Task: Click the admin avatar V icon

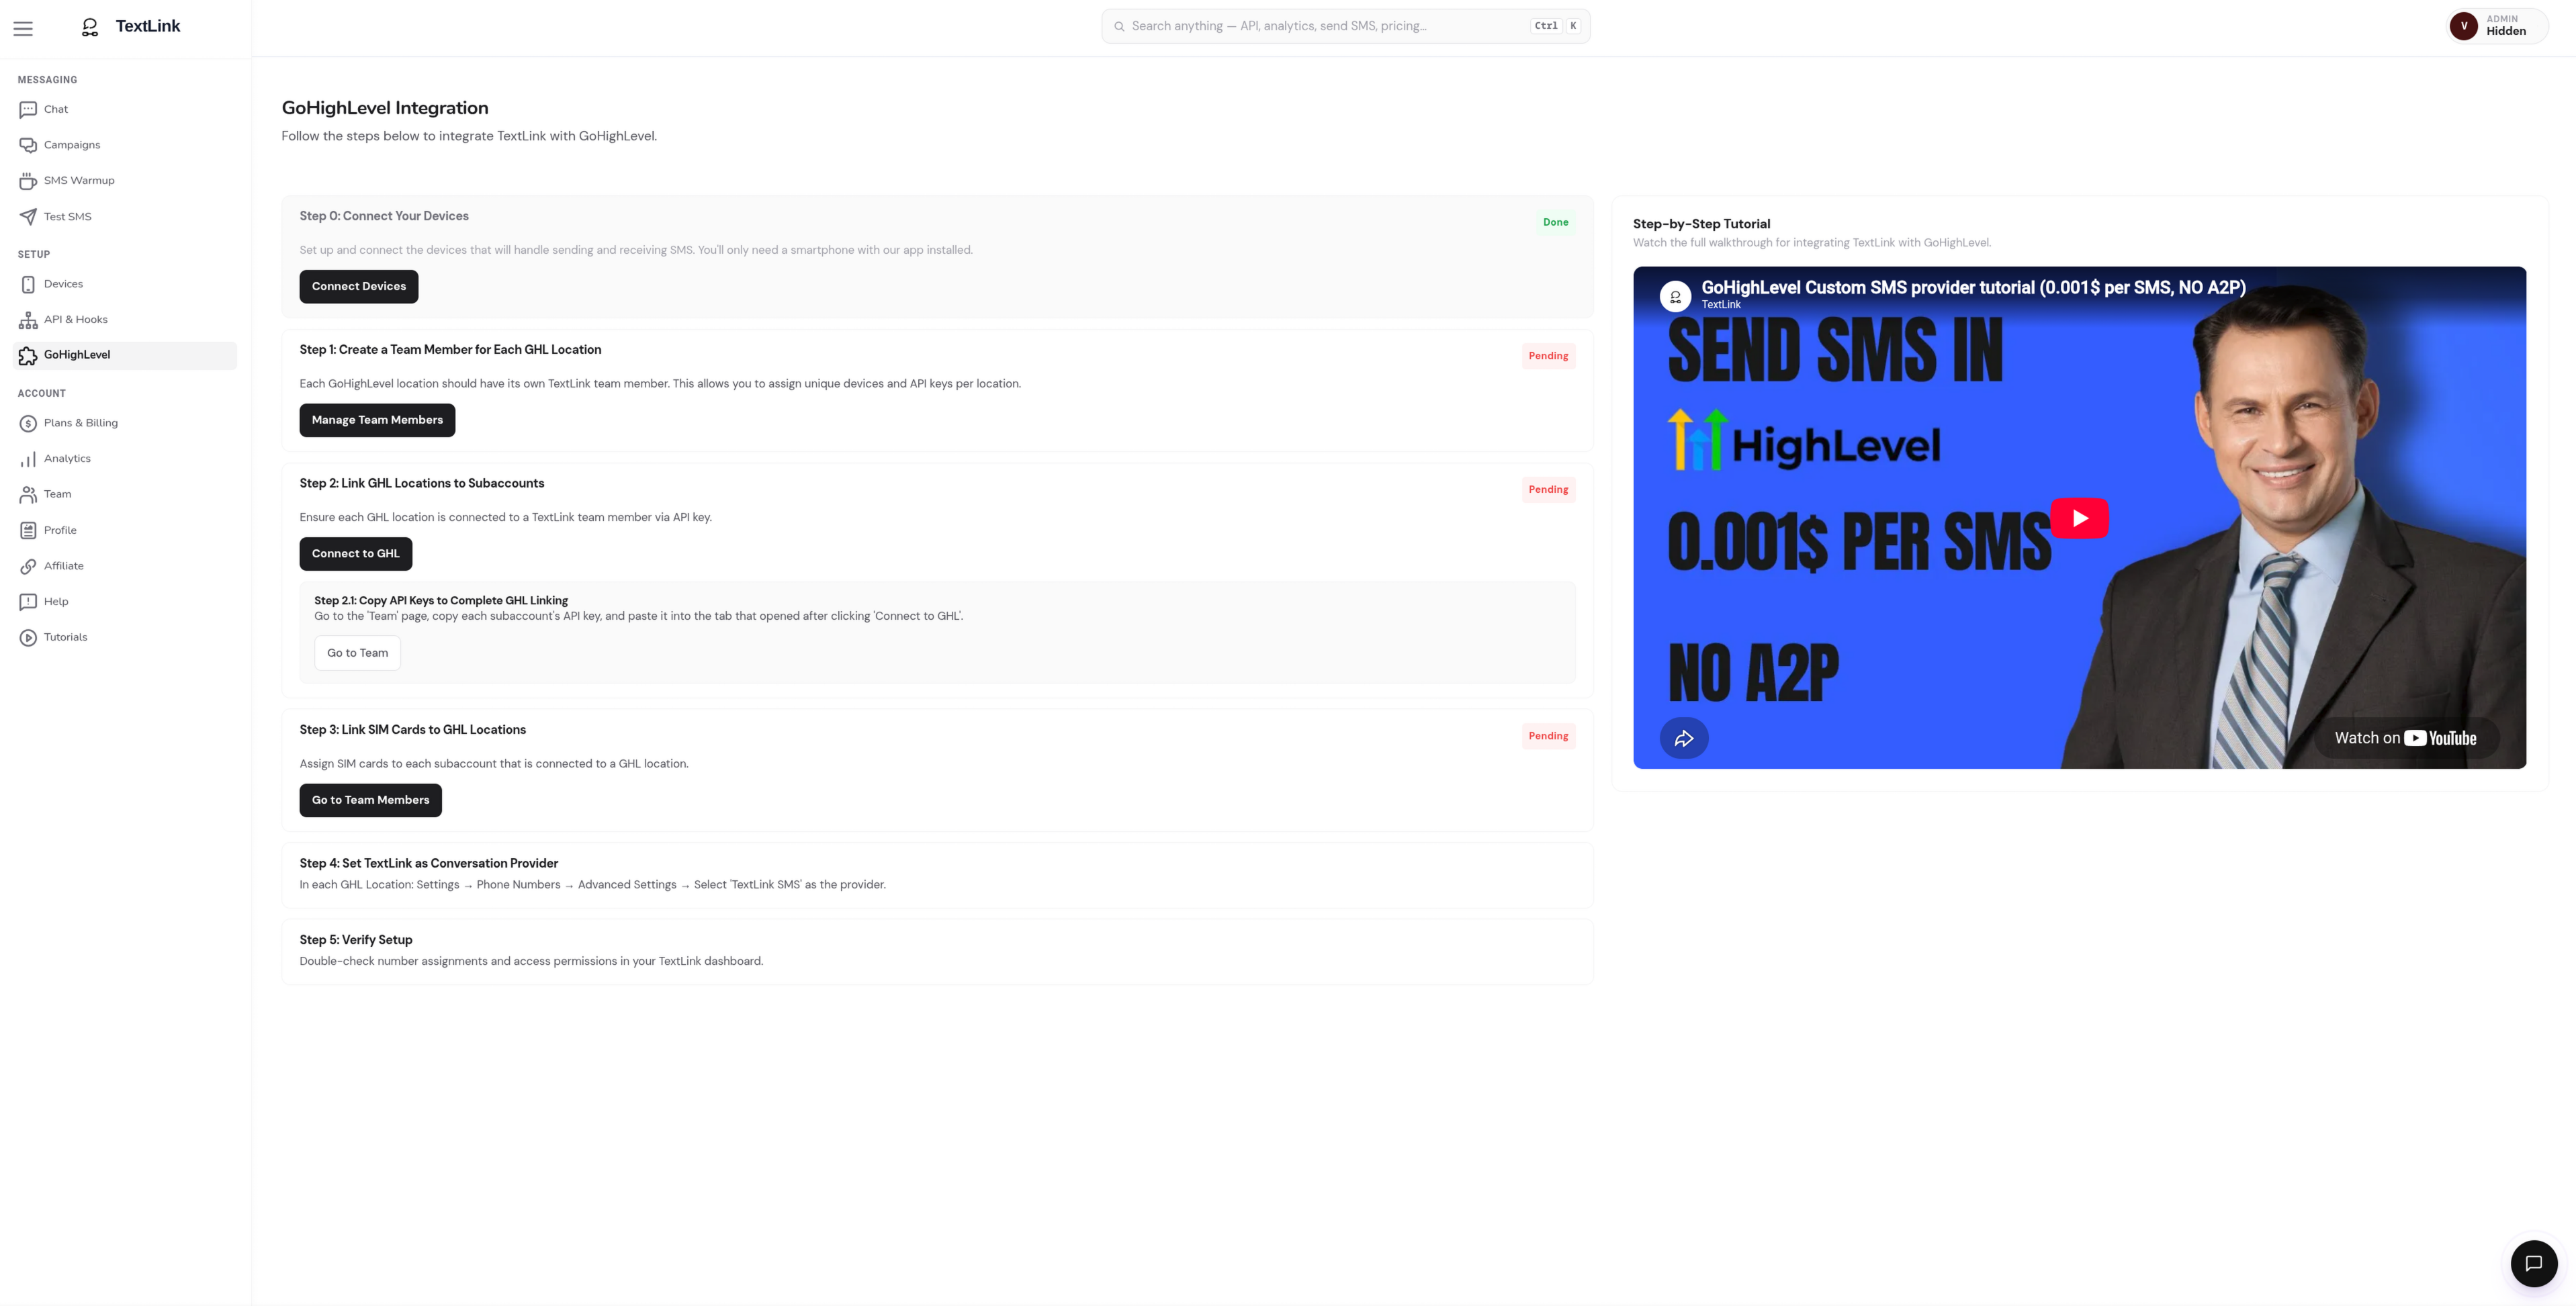Action: (2464, 26)
